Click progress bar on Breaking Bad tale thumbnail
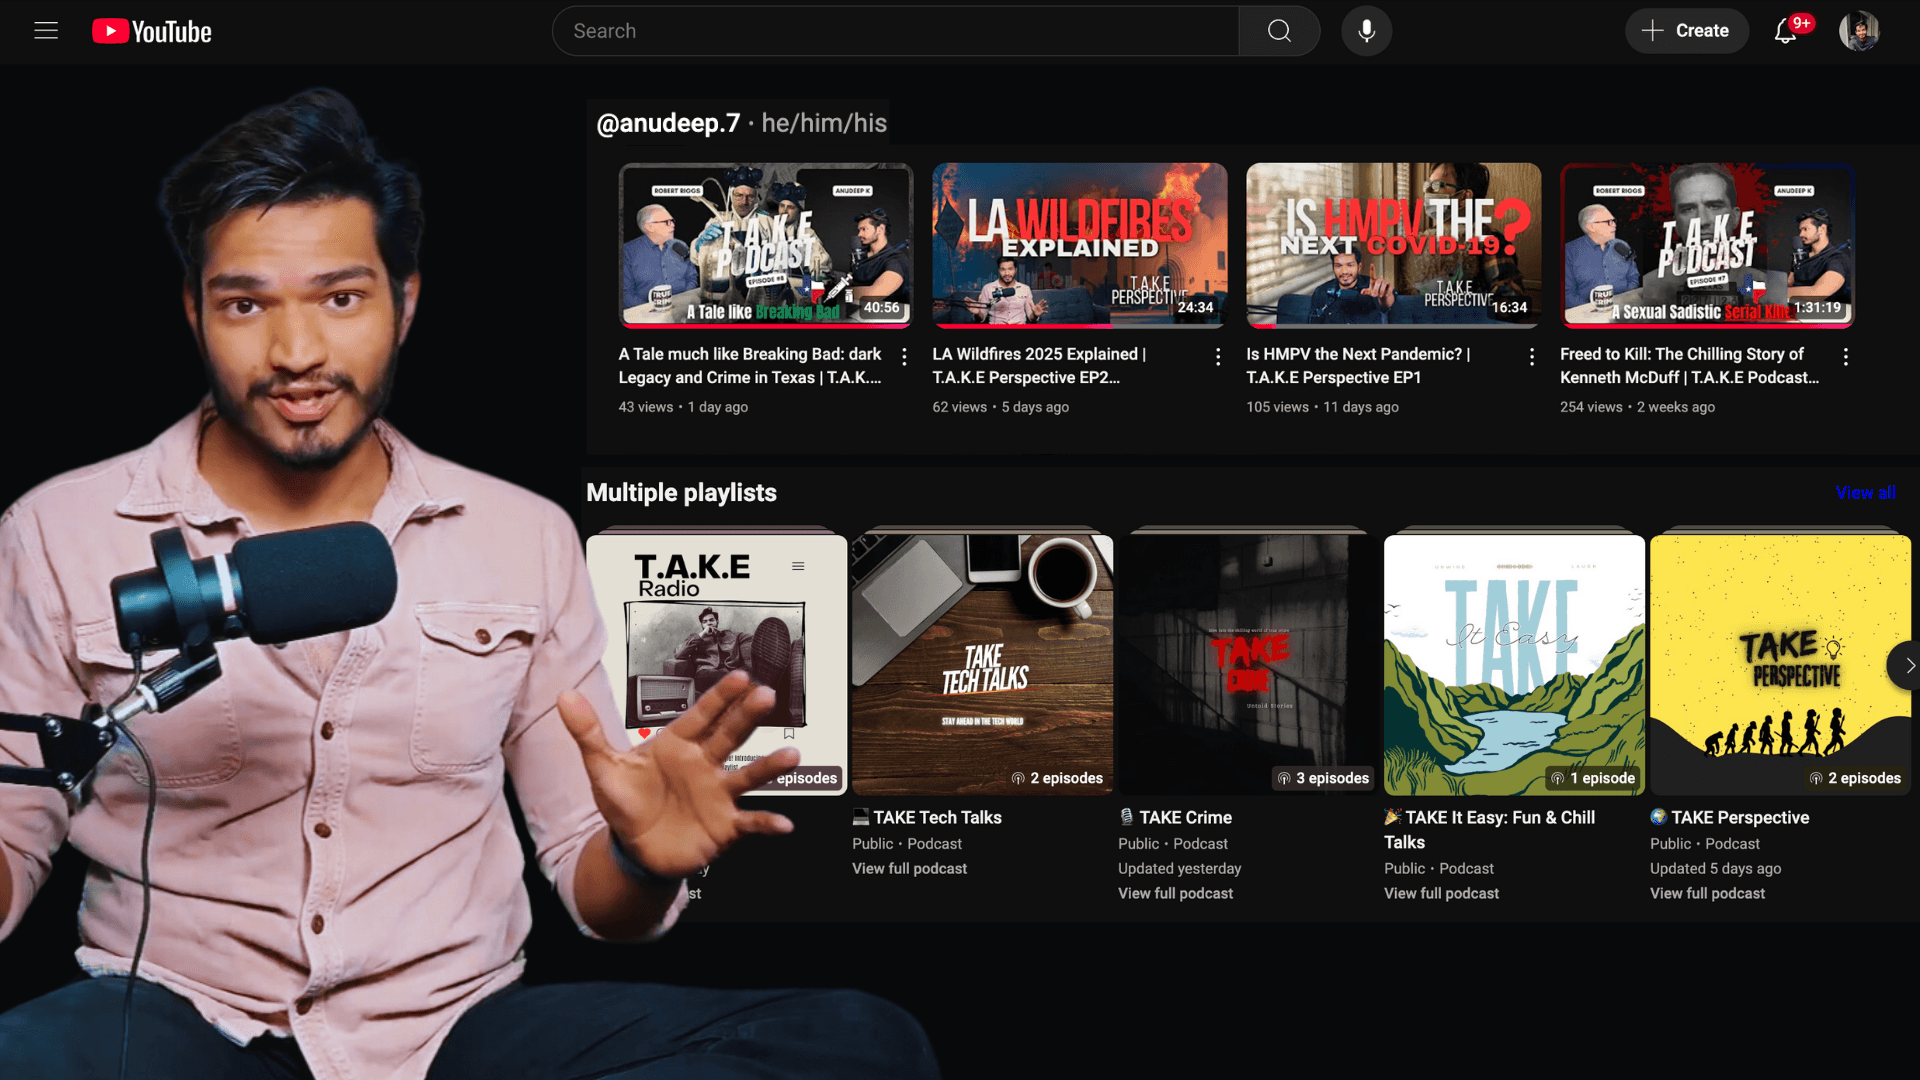The height and width of the screenshot is (1080, 1920). (766, 326)
